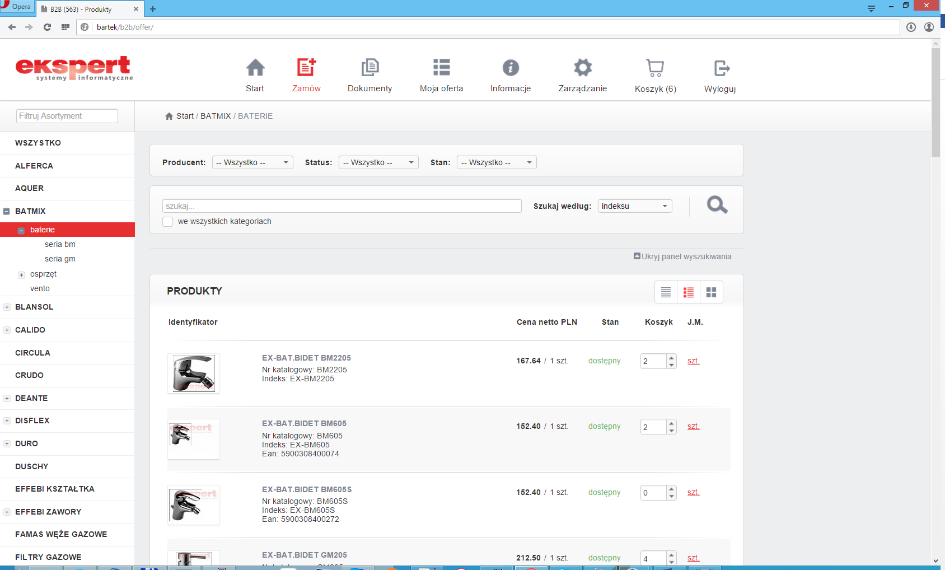Collapse the BATMIX category
Screen dimensions: 945x570
click(7, 211)
